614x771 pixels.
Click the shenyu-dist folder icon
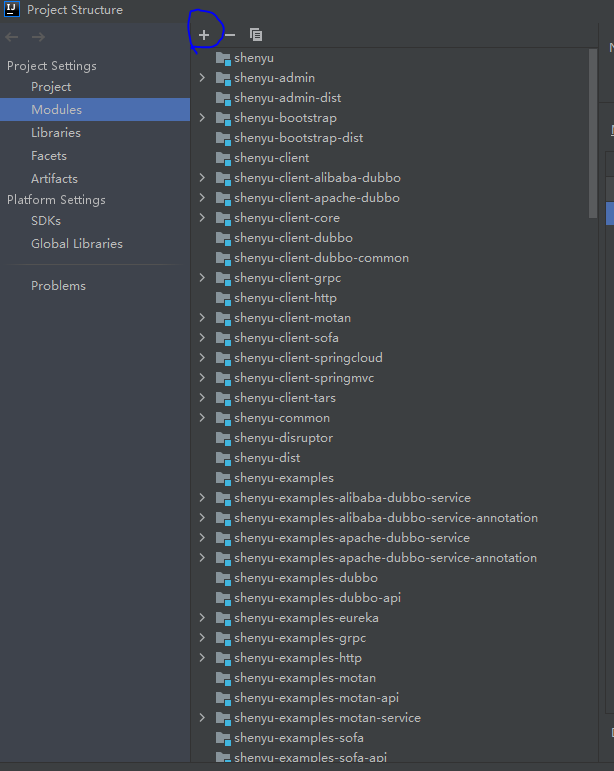click(223, 458)
